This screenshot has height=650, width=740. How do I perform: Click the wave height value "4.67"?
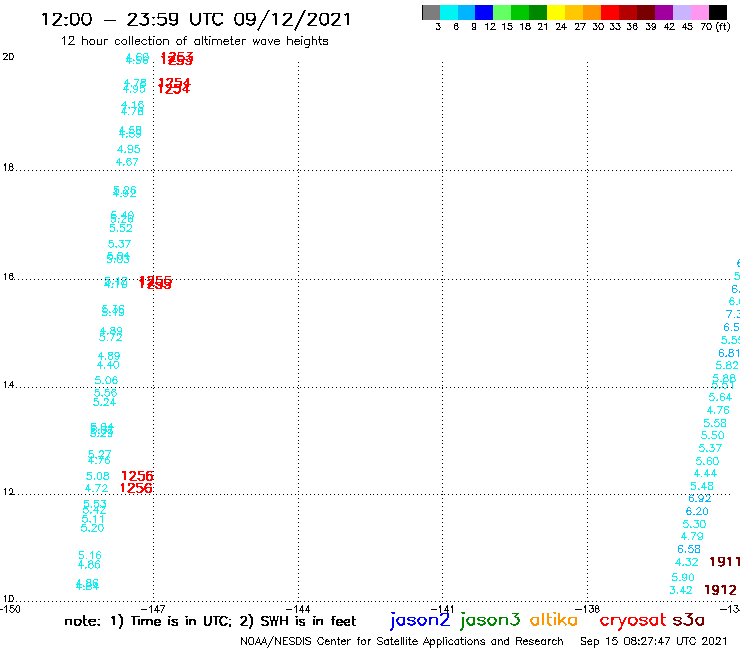(127, 162)
